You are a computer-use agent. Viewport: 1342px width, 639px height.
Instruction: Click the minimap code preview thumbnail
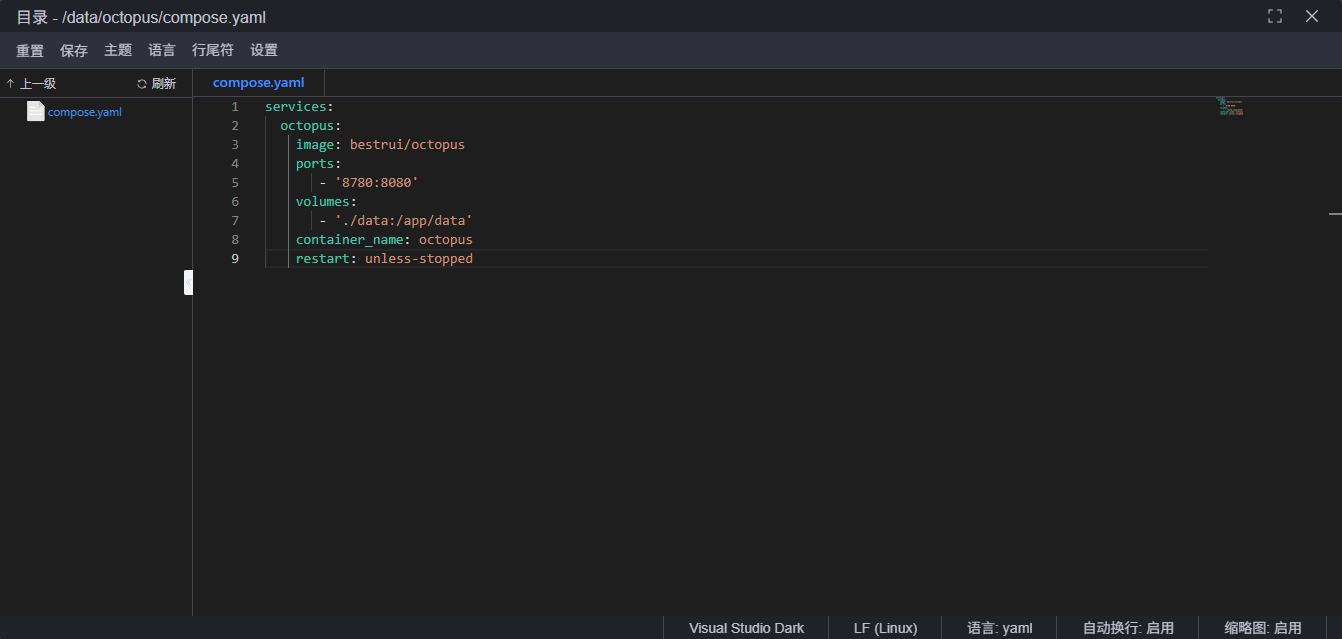point(1230,106)
